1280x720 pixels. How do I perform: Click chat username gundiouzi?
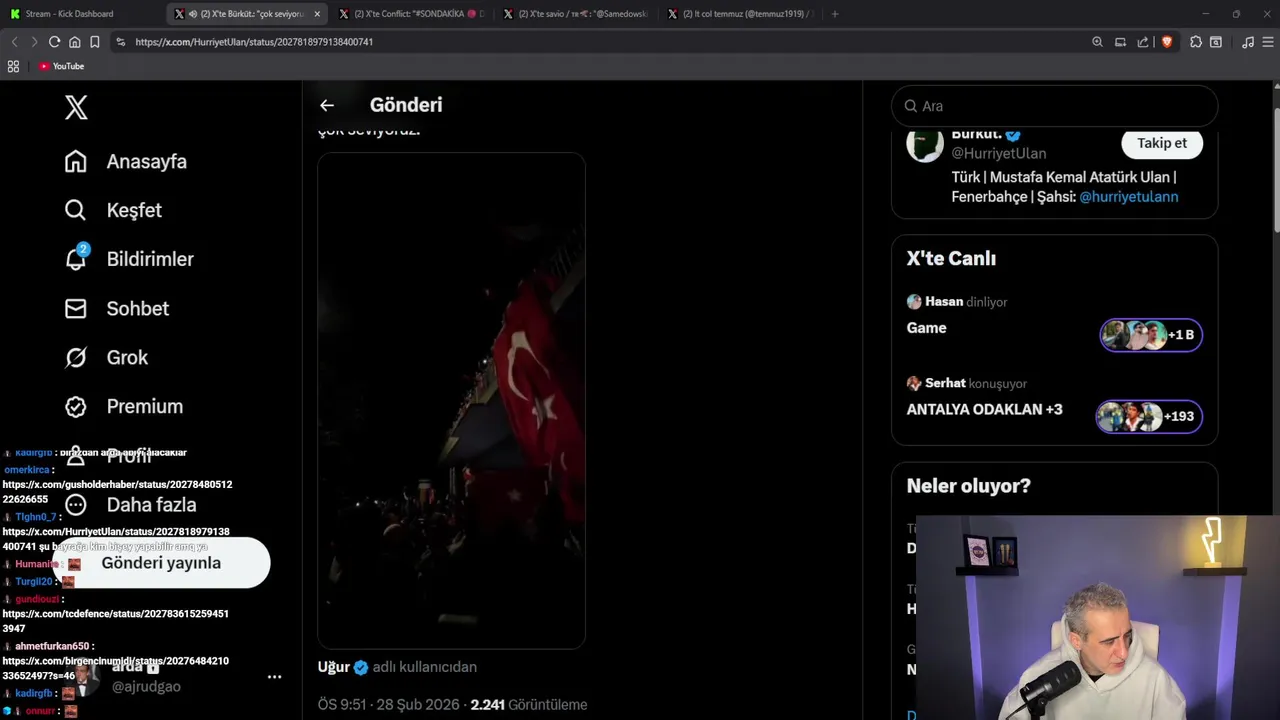click(x=37, y=599)
